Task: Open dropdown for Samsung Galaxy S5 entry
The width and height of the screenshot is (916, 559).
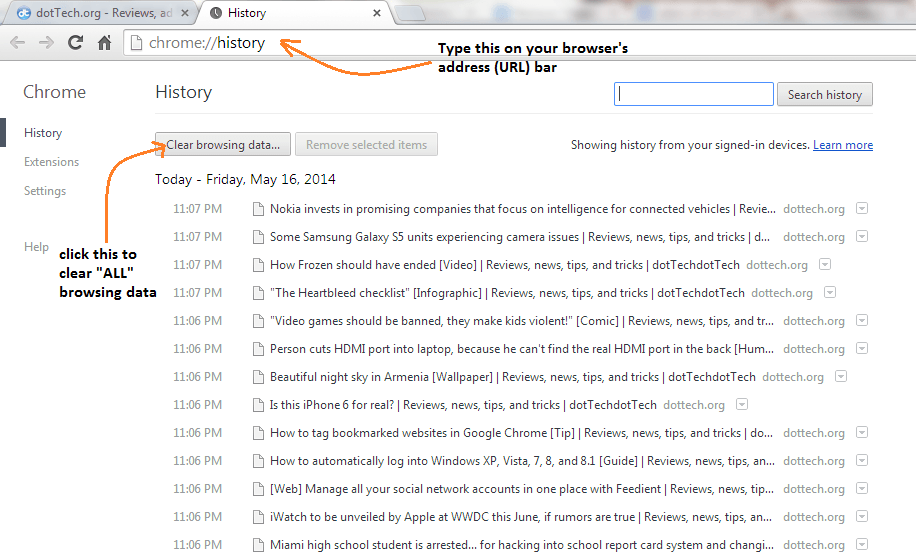Action: click(862, 236)
